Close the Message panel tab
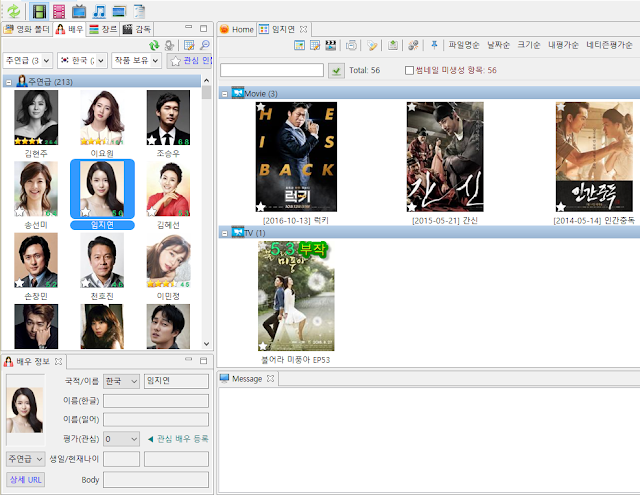 point(270,379)
